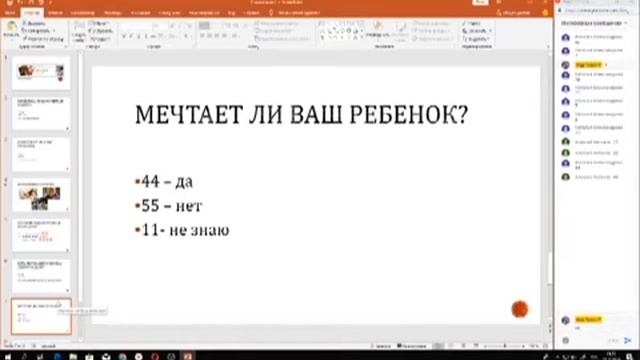This screenshot has width=640, height=360.
Task: Switch to Reading view in the status bar
Action: [463, 346]
